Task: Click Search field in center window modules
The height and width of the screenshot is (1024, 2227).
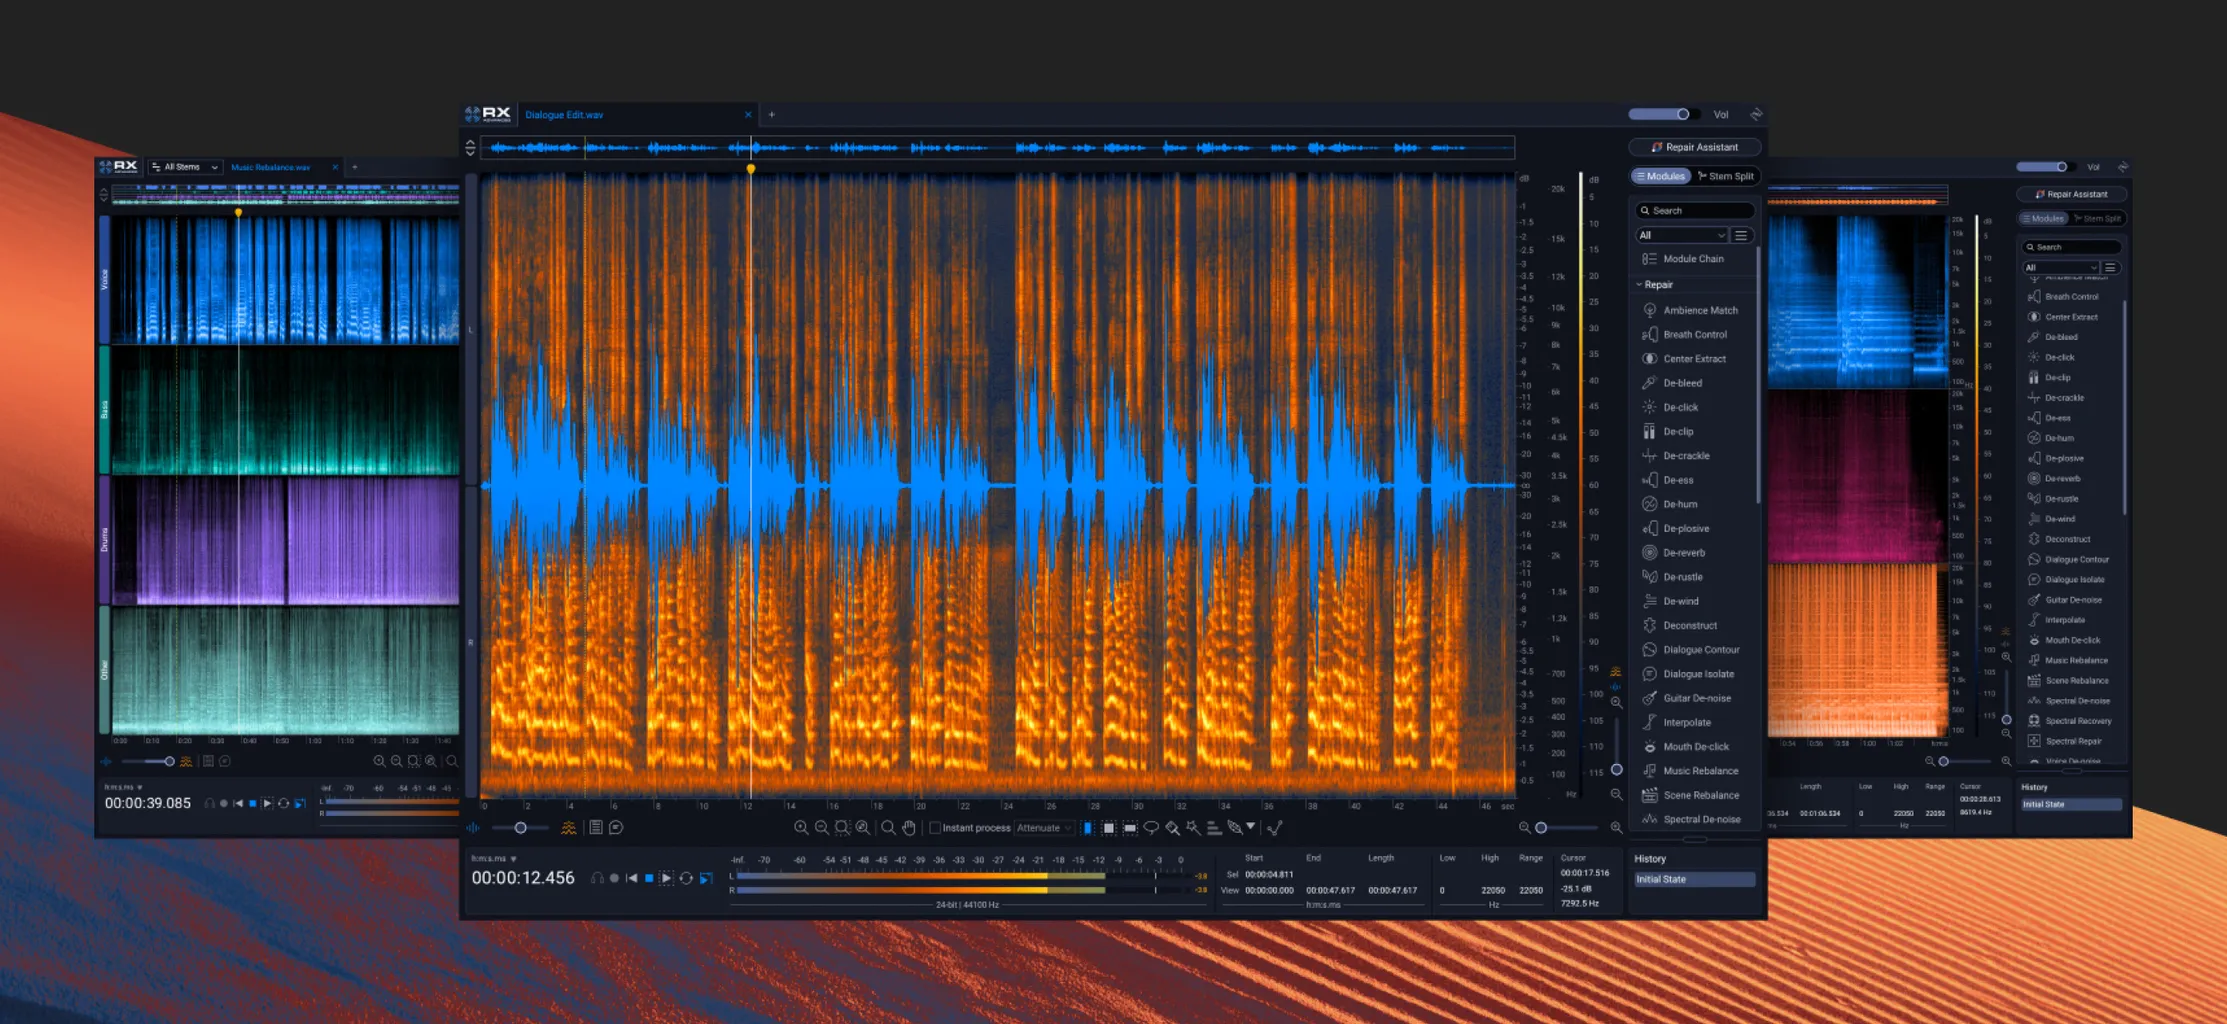Action: click(1695, 211)
